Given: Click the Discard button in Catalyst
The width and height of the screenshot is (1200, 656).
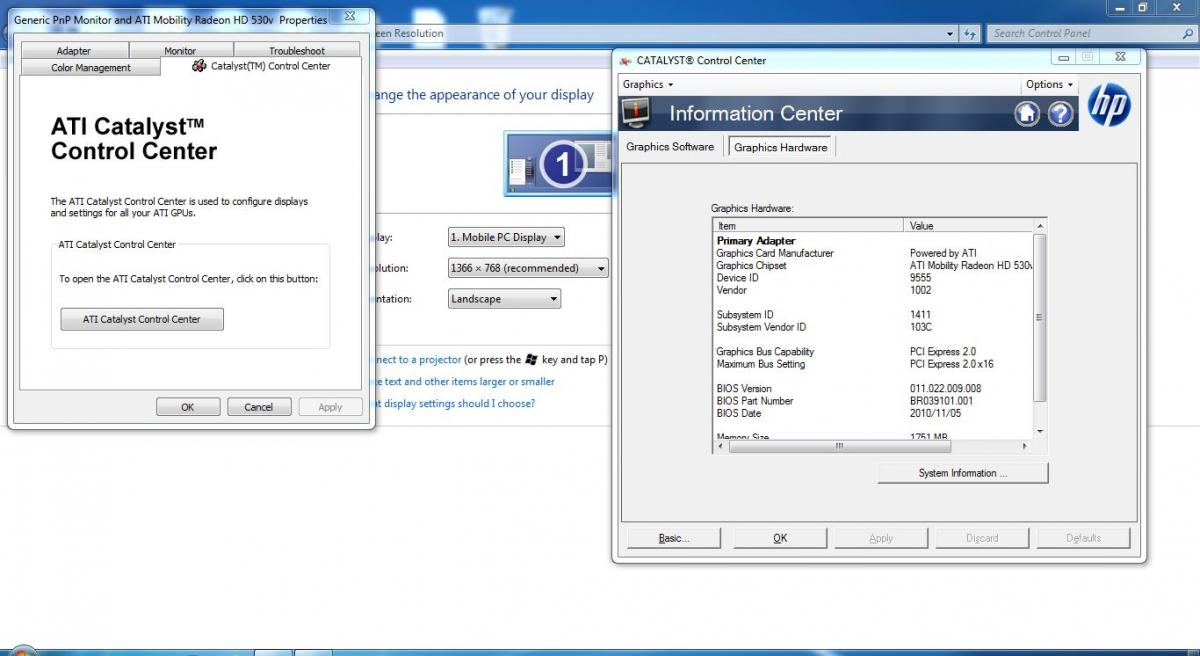Looking at the screenshot, I should click(982, 538).
